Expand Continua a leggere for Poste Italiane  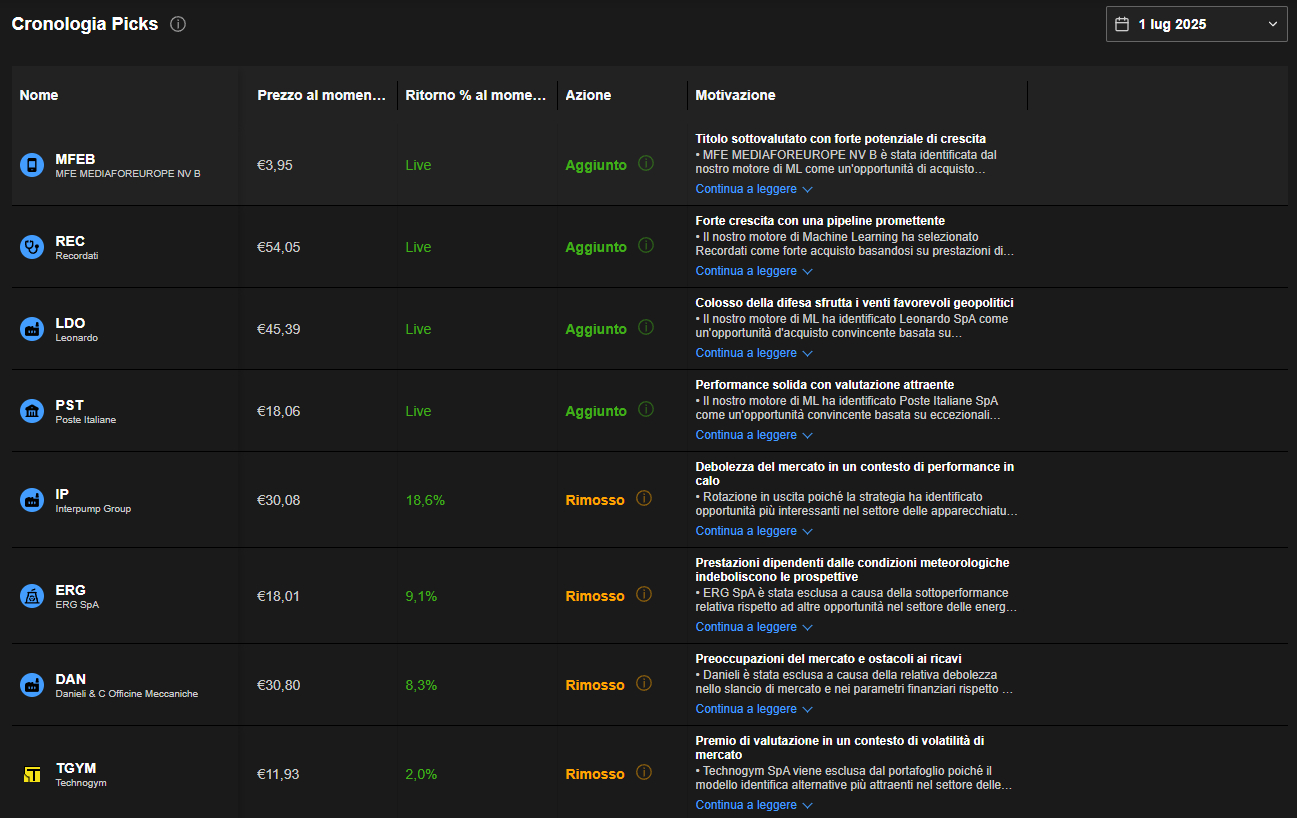754,435
